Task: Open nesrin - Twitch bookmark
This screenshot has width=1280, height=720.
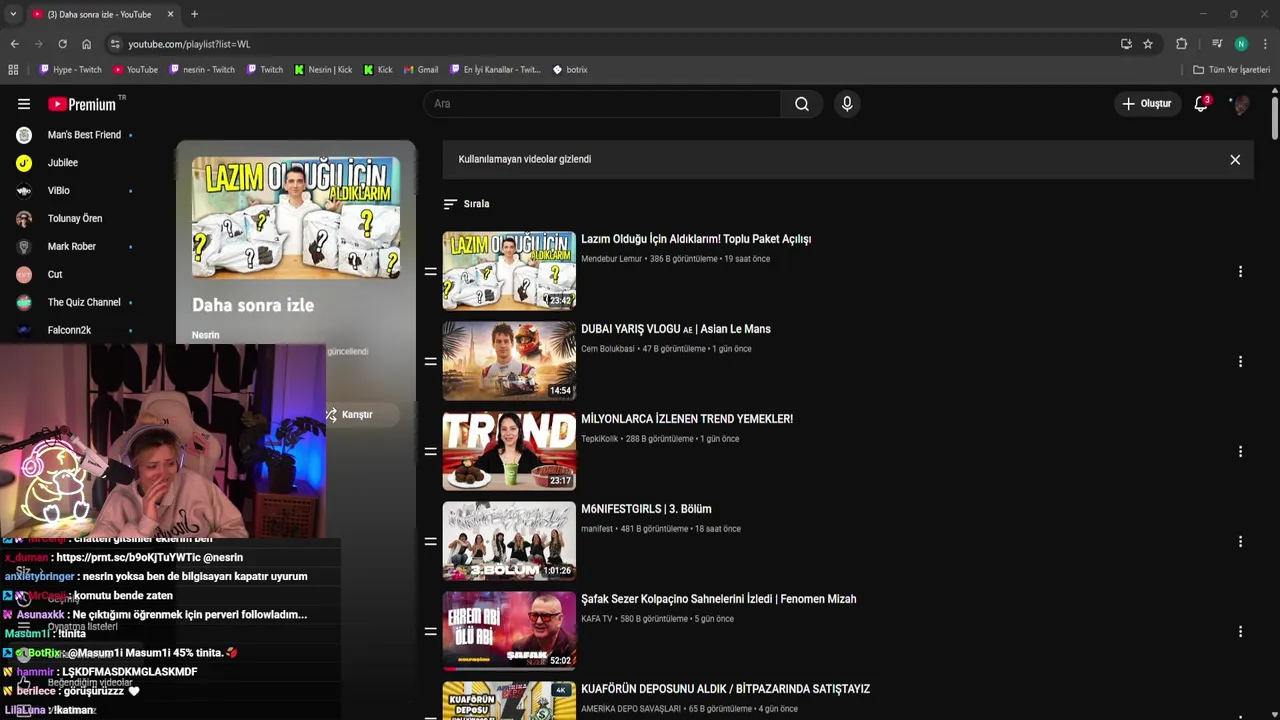Action: [x=202, y=70]
